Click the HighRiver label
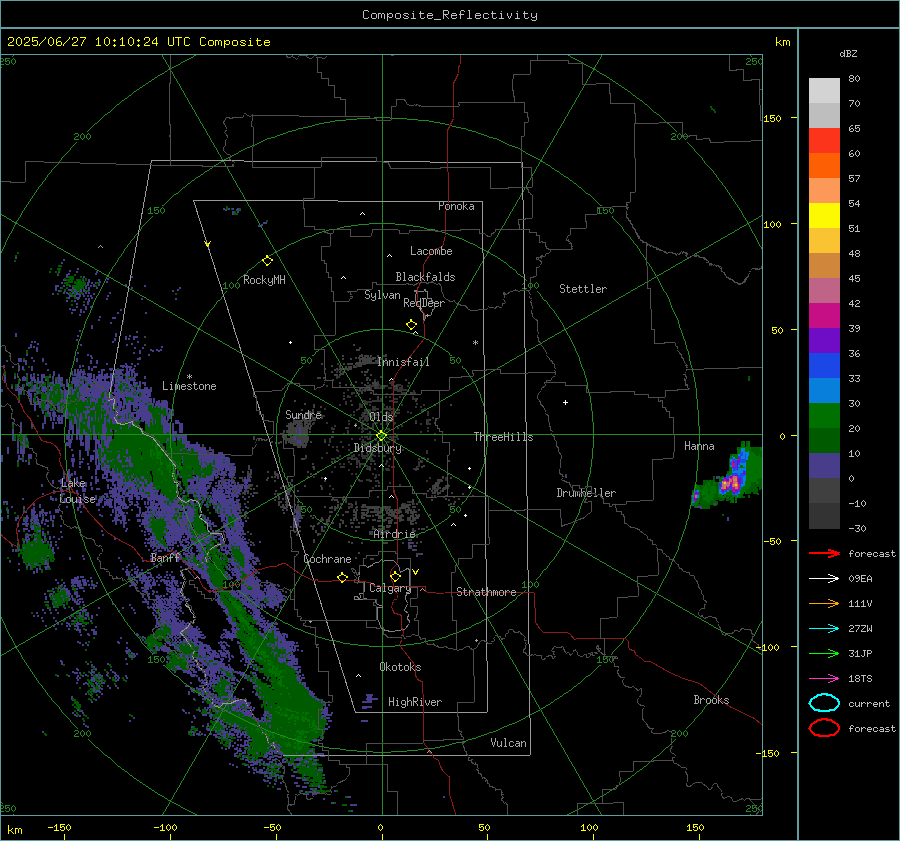 415,702
